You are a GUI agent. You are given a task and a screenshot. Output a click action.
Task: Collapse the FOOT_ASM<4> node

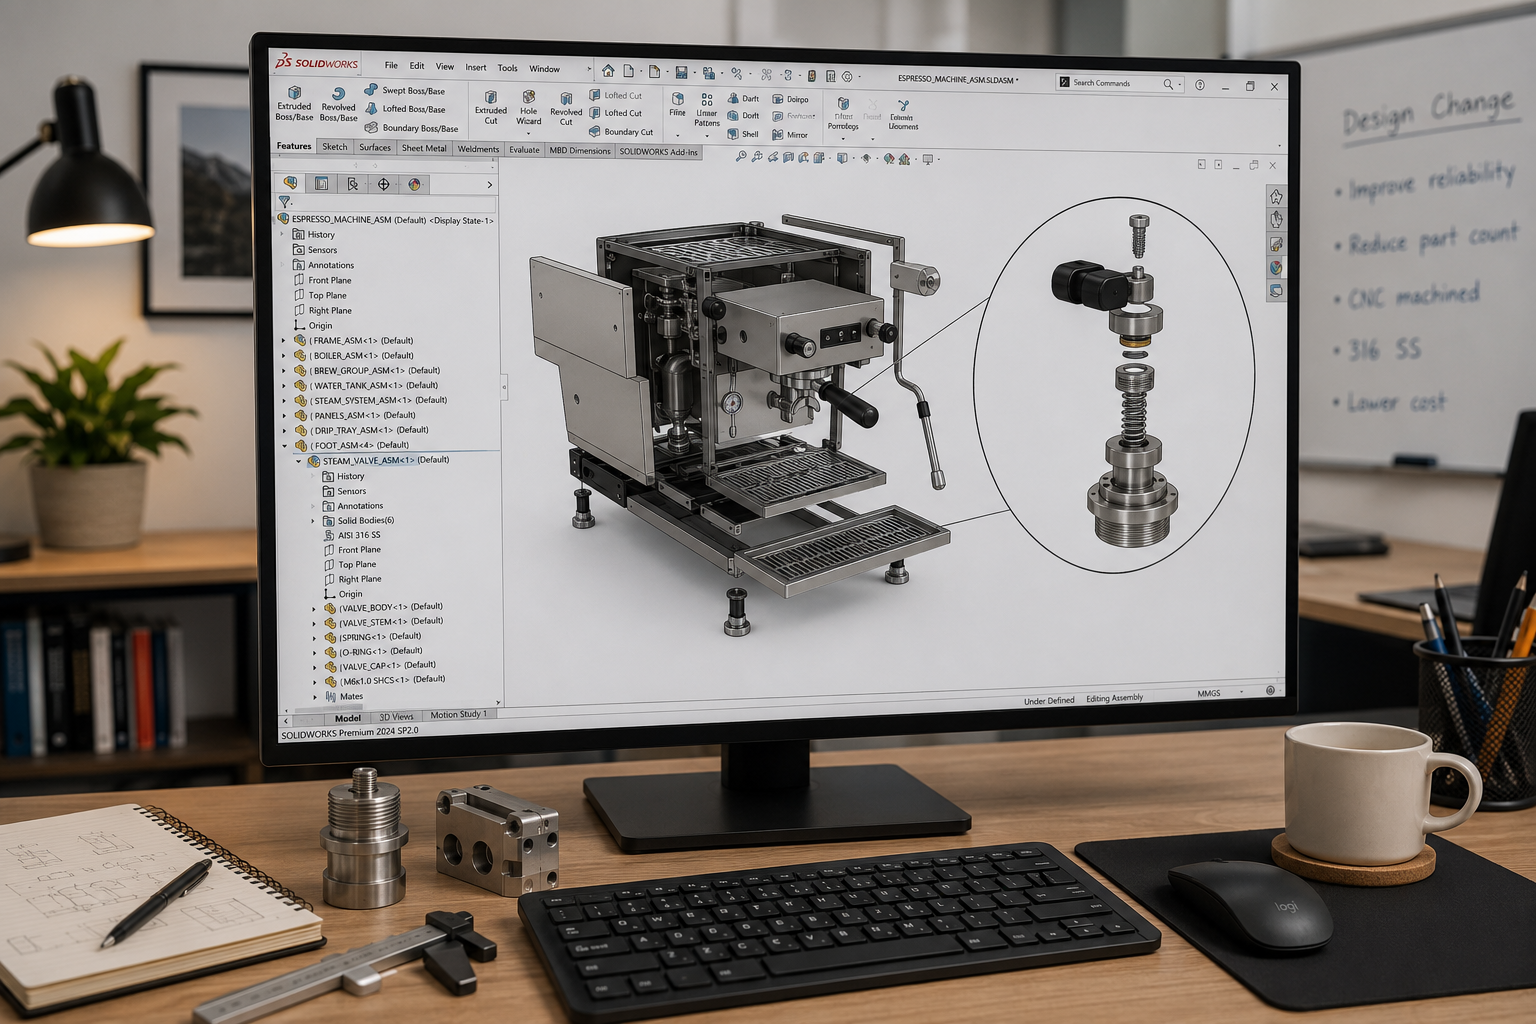284,446
